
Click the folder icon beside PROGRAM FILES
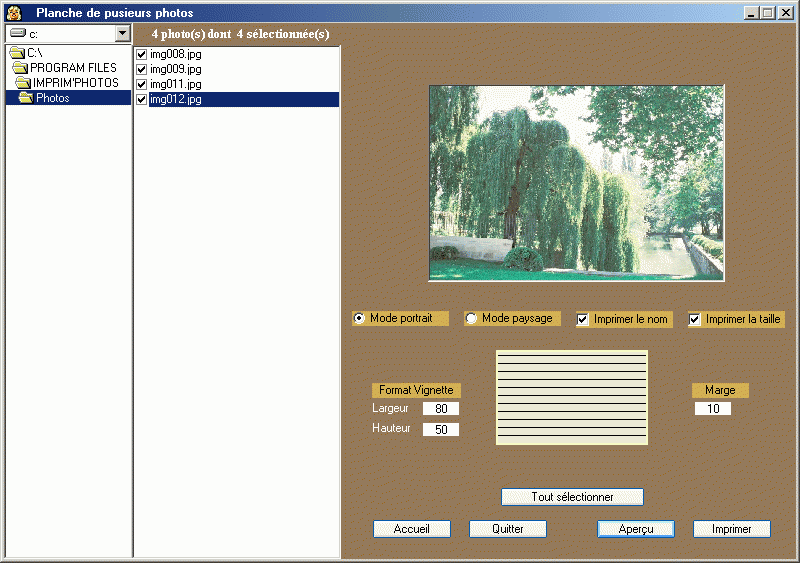pyautogui.click(x=20, y=67)
